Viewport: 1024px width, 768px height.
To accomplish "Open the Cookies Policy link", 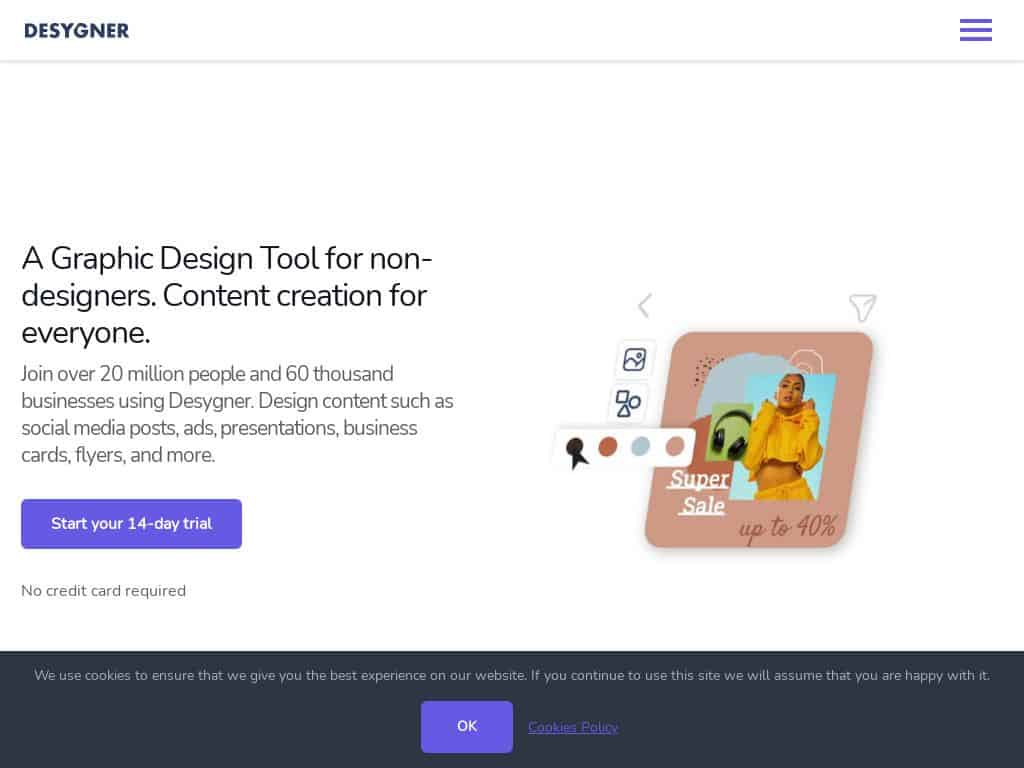I will pos(573,727).
